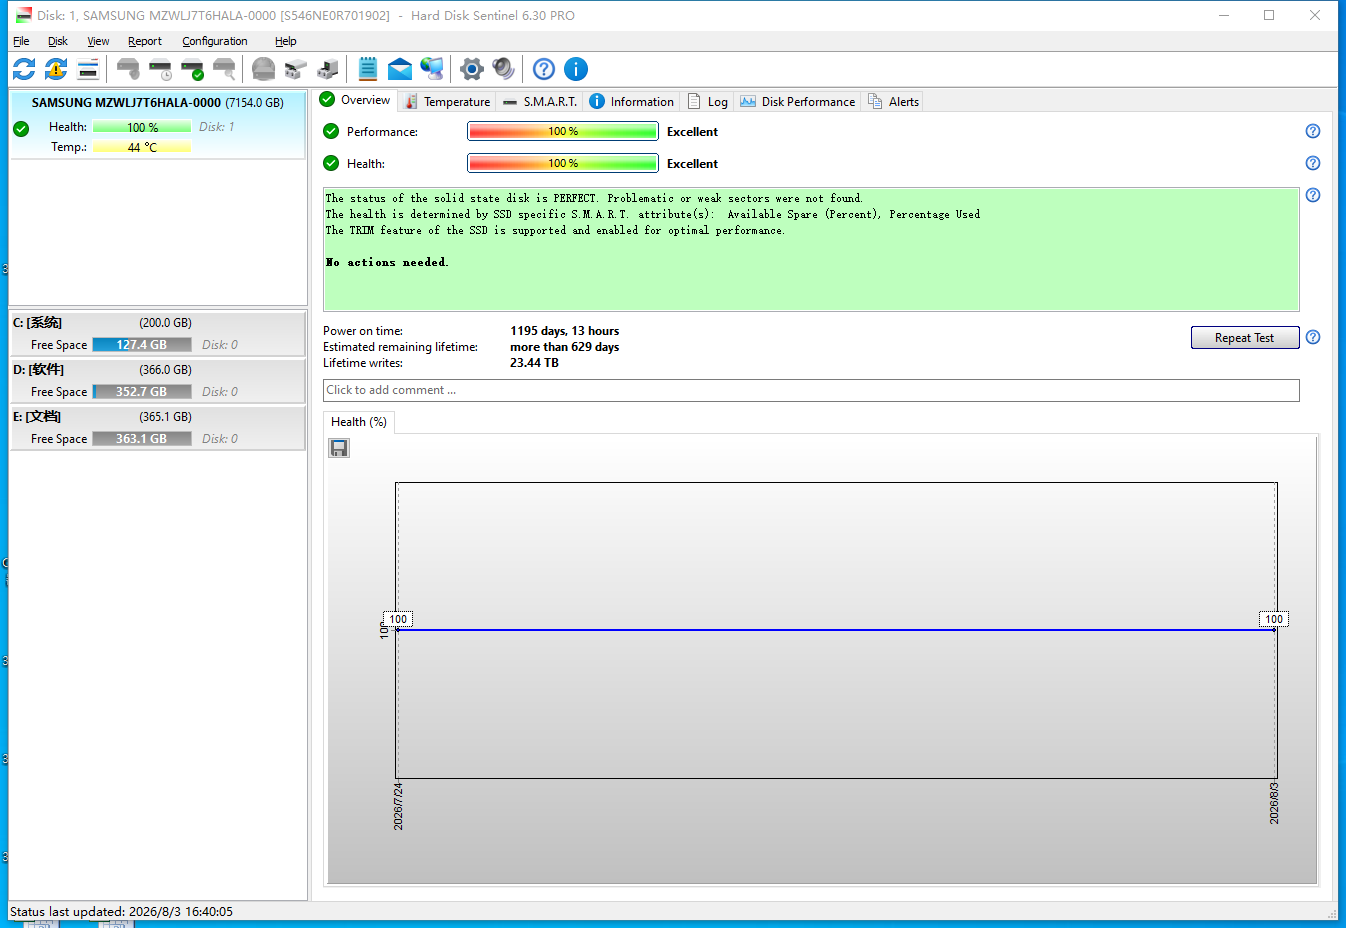
Task: Click the disk with green checkmark toolbar icon
Action: 192,69
